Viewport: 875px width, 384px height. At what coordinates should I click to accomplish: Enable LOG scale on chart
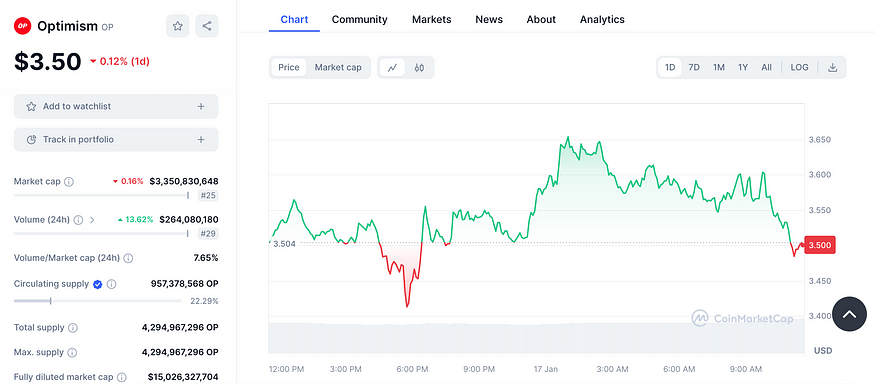coord(799,68)
